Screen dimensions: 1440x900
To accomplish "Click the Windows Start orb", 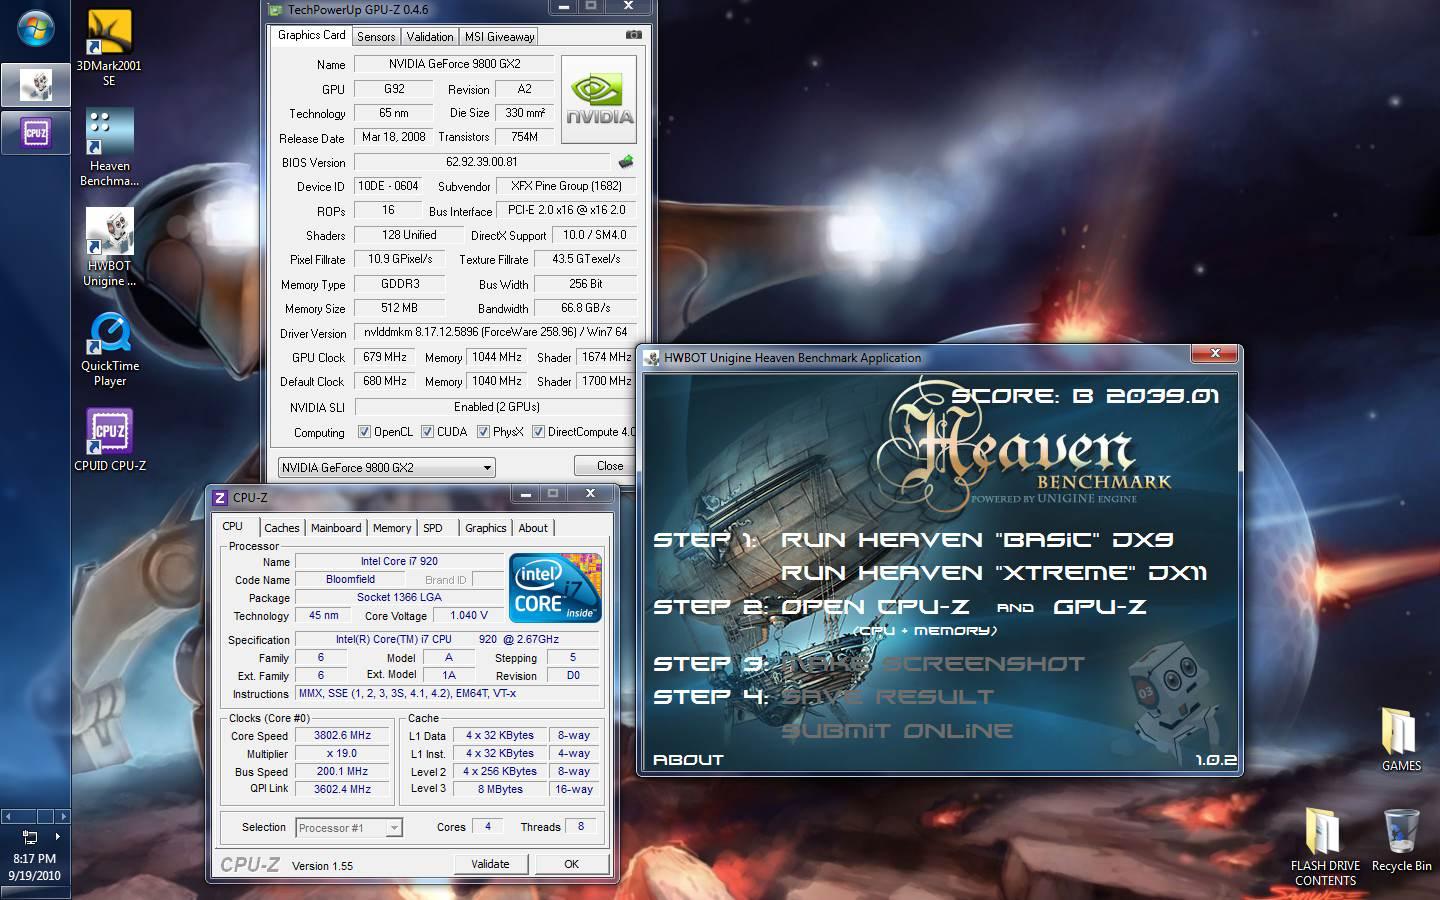I will point(35,28).
